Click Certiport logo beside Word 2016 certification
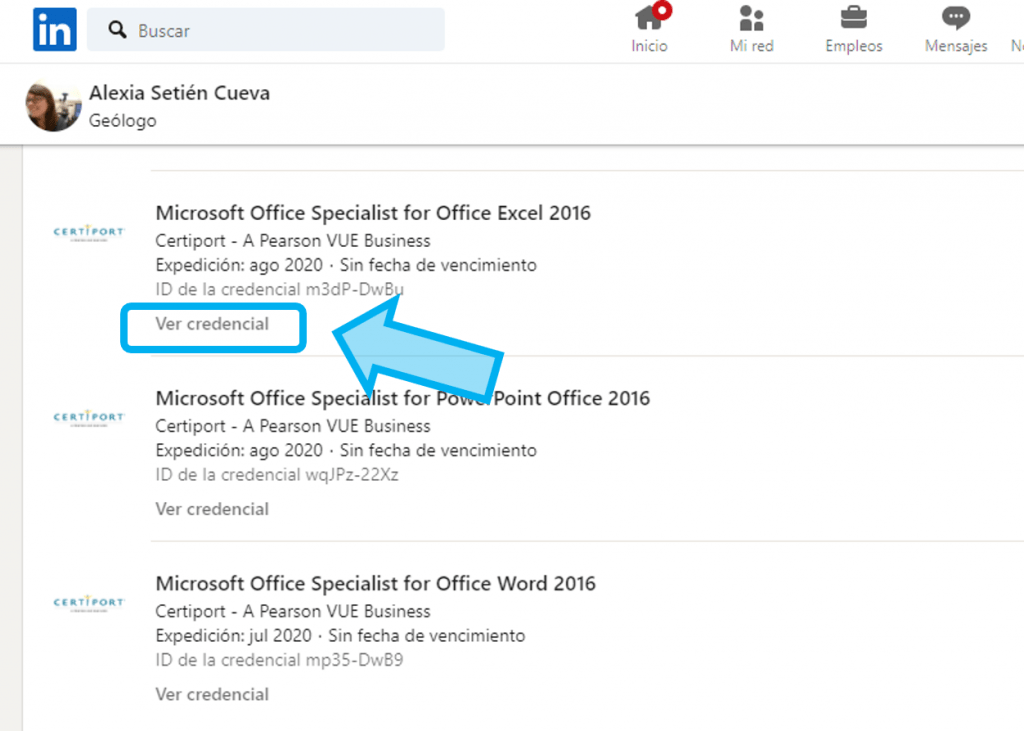Image resolution: width=1024 pixels, height=731 pixels. tap(89, 603)
